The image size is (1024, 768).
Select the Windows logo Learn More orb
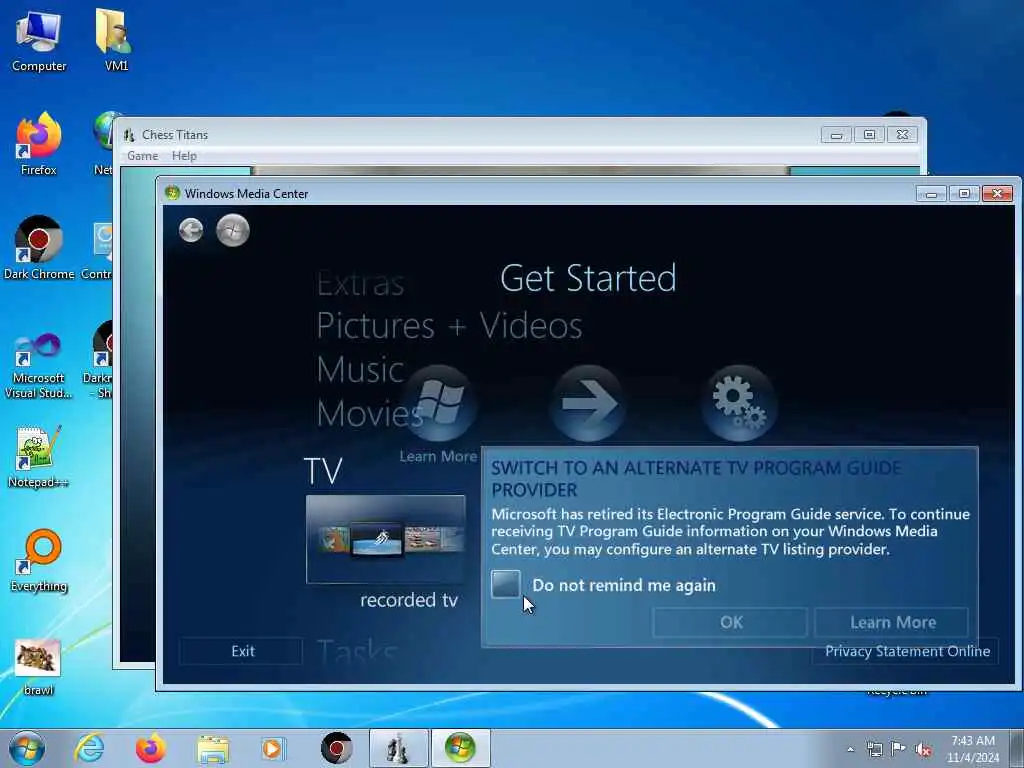tap(439, 403)
